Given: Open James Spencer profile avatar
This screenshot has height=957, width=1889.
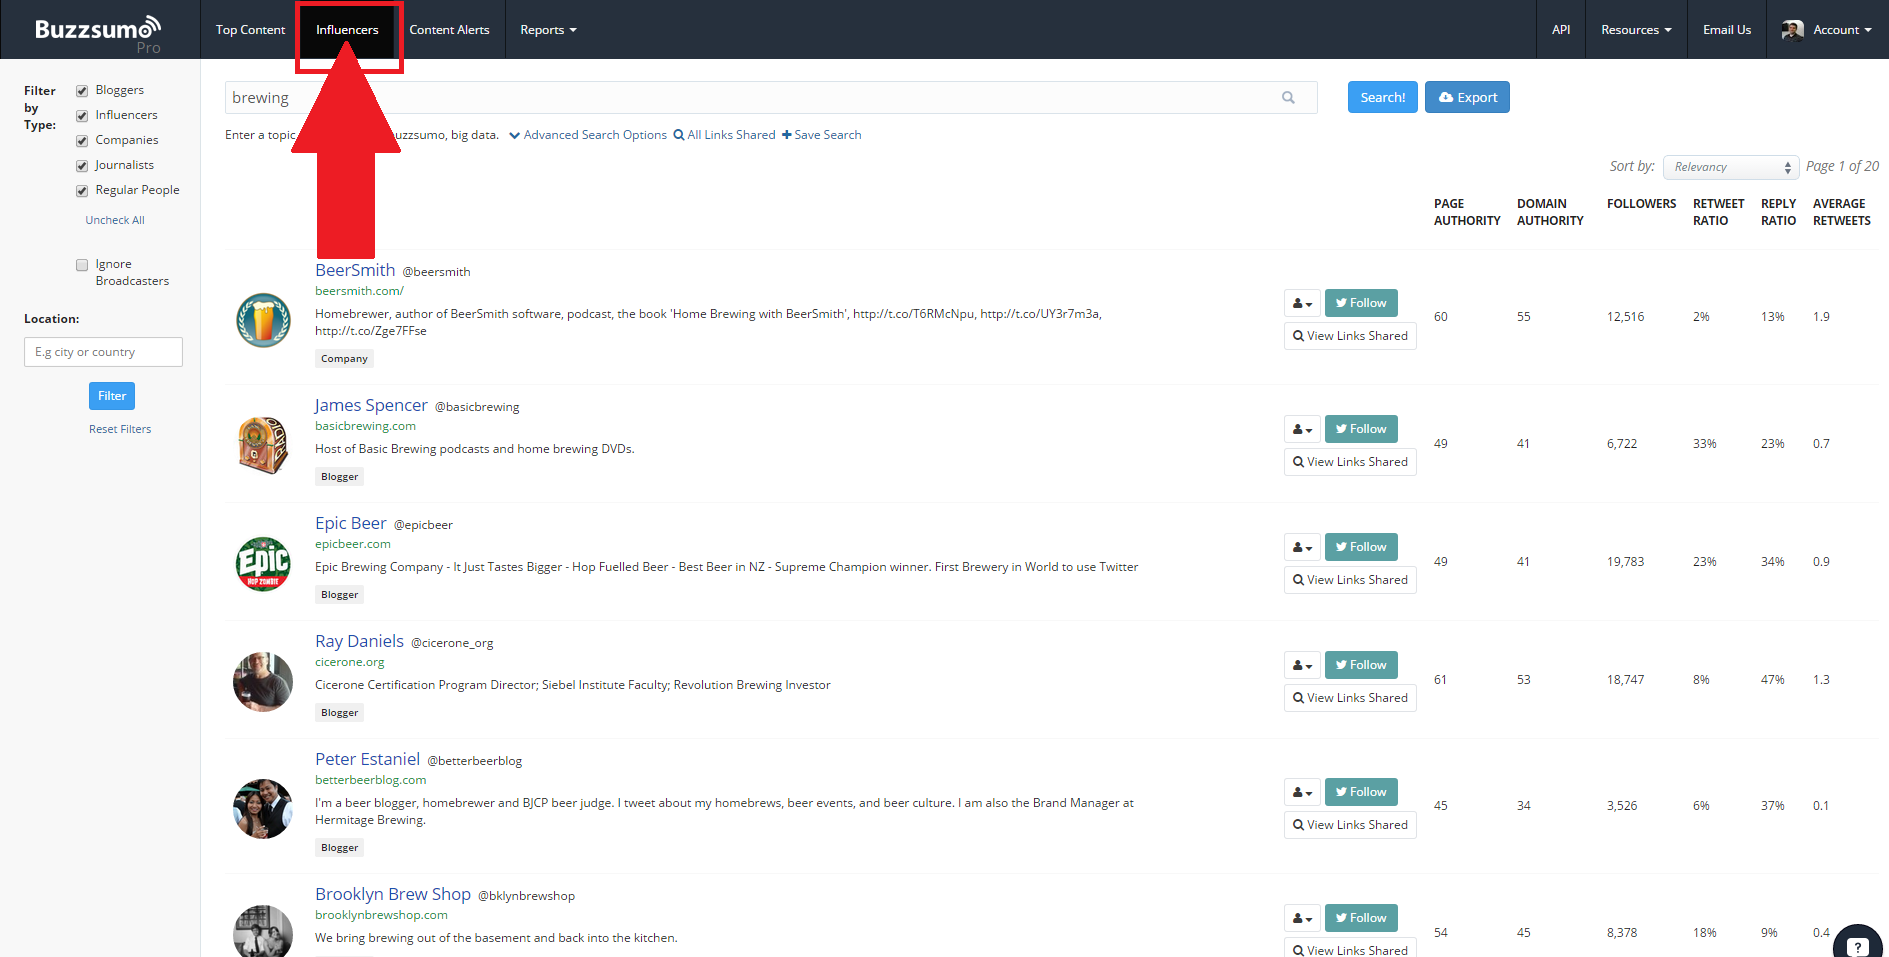Looking at the screenshot, I should point(263,445).
